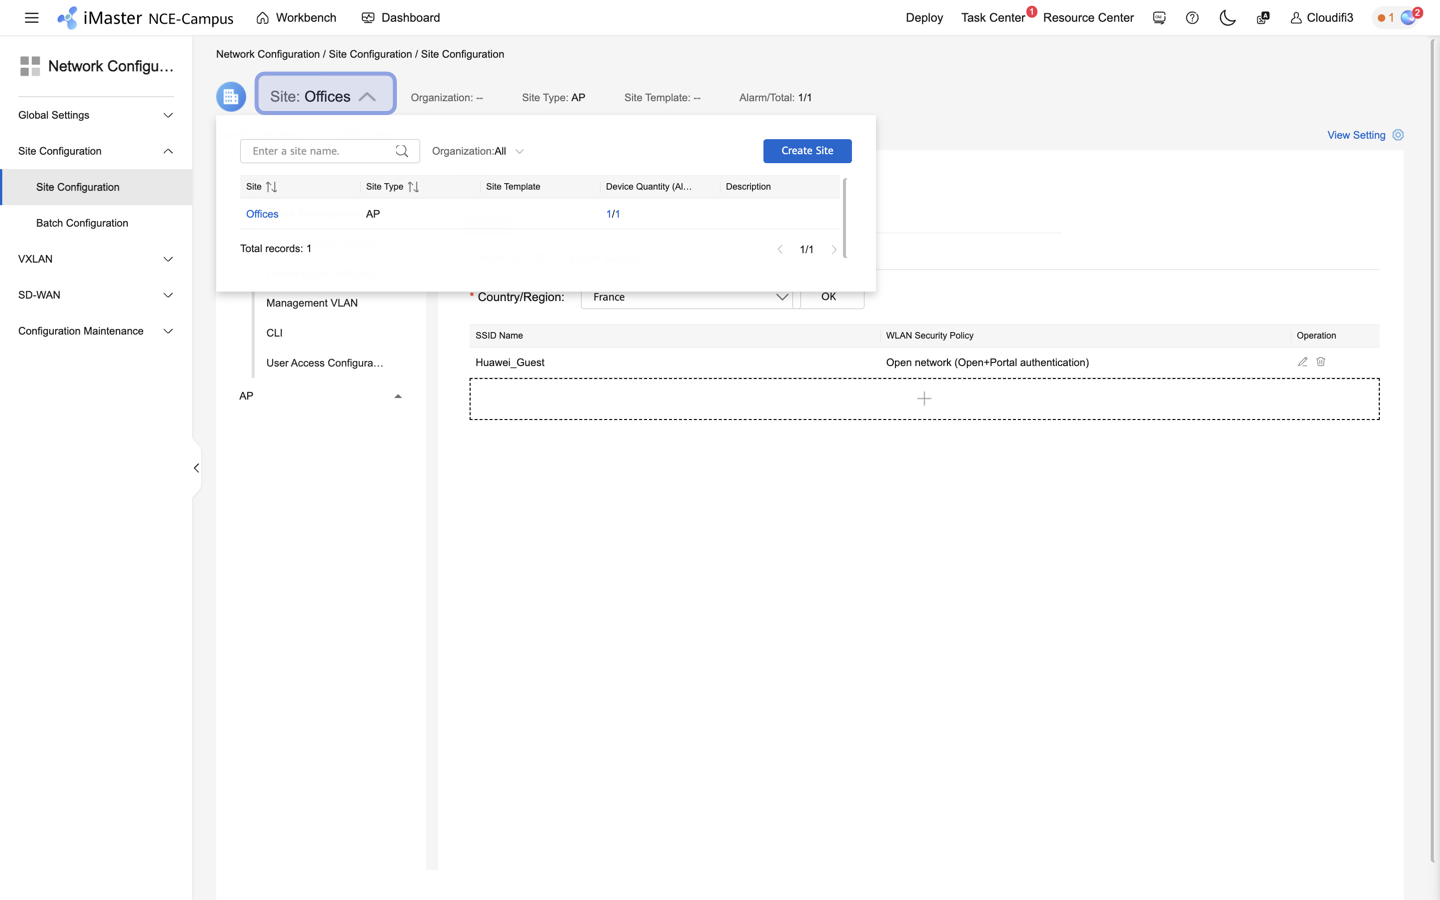
Task: Open the dark mode moon icon
Action: pos(1227,17)
